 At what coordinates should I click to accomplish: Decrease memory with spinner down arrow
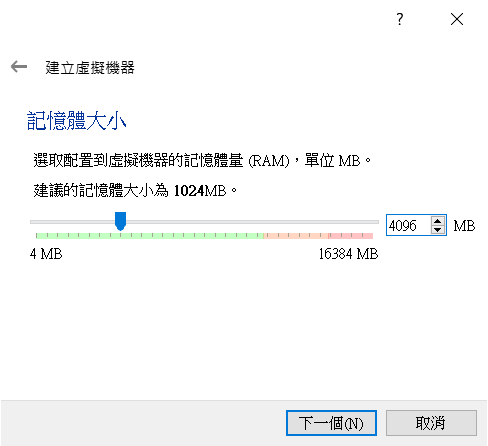438,230
